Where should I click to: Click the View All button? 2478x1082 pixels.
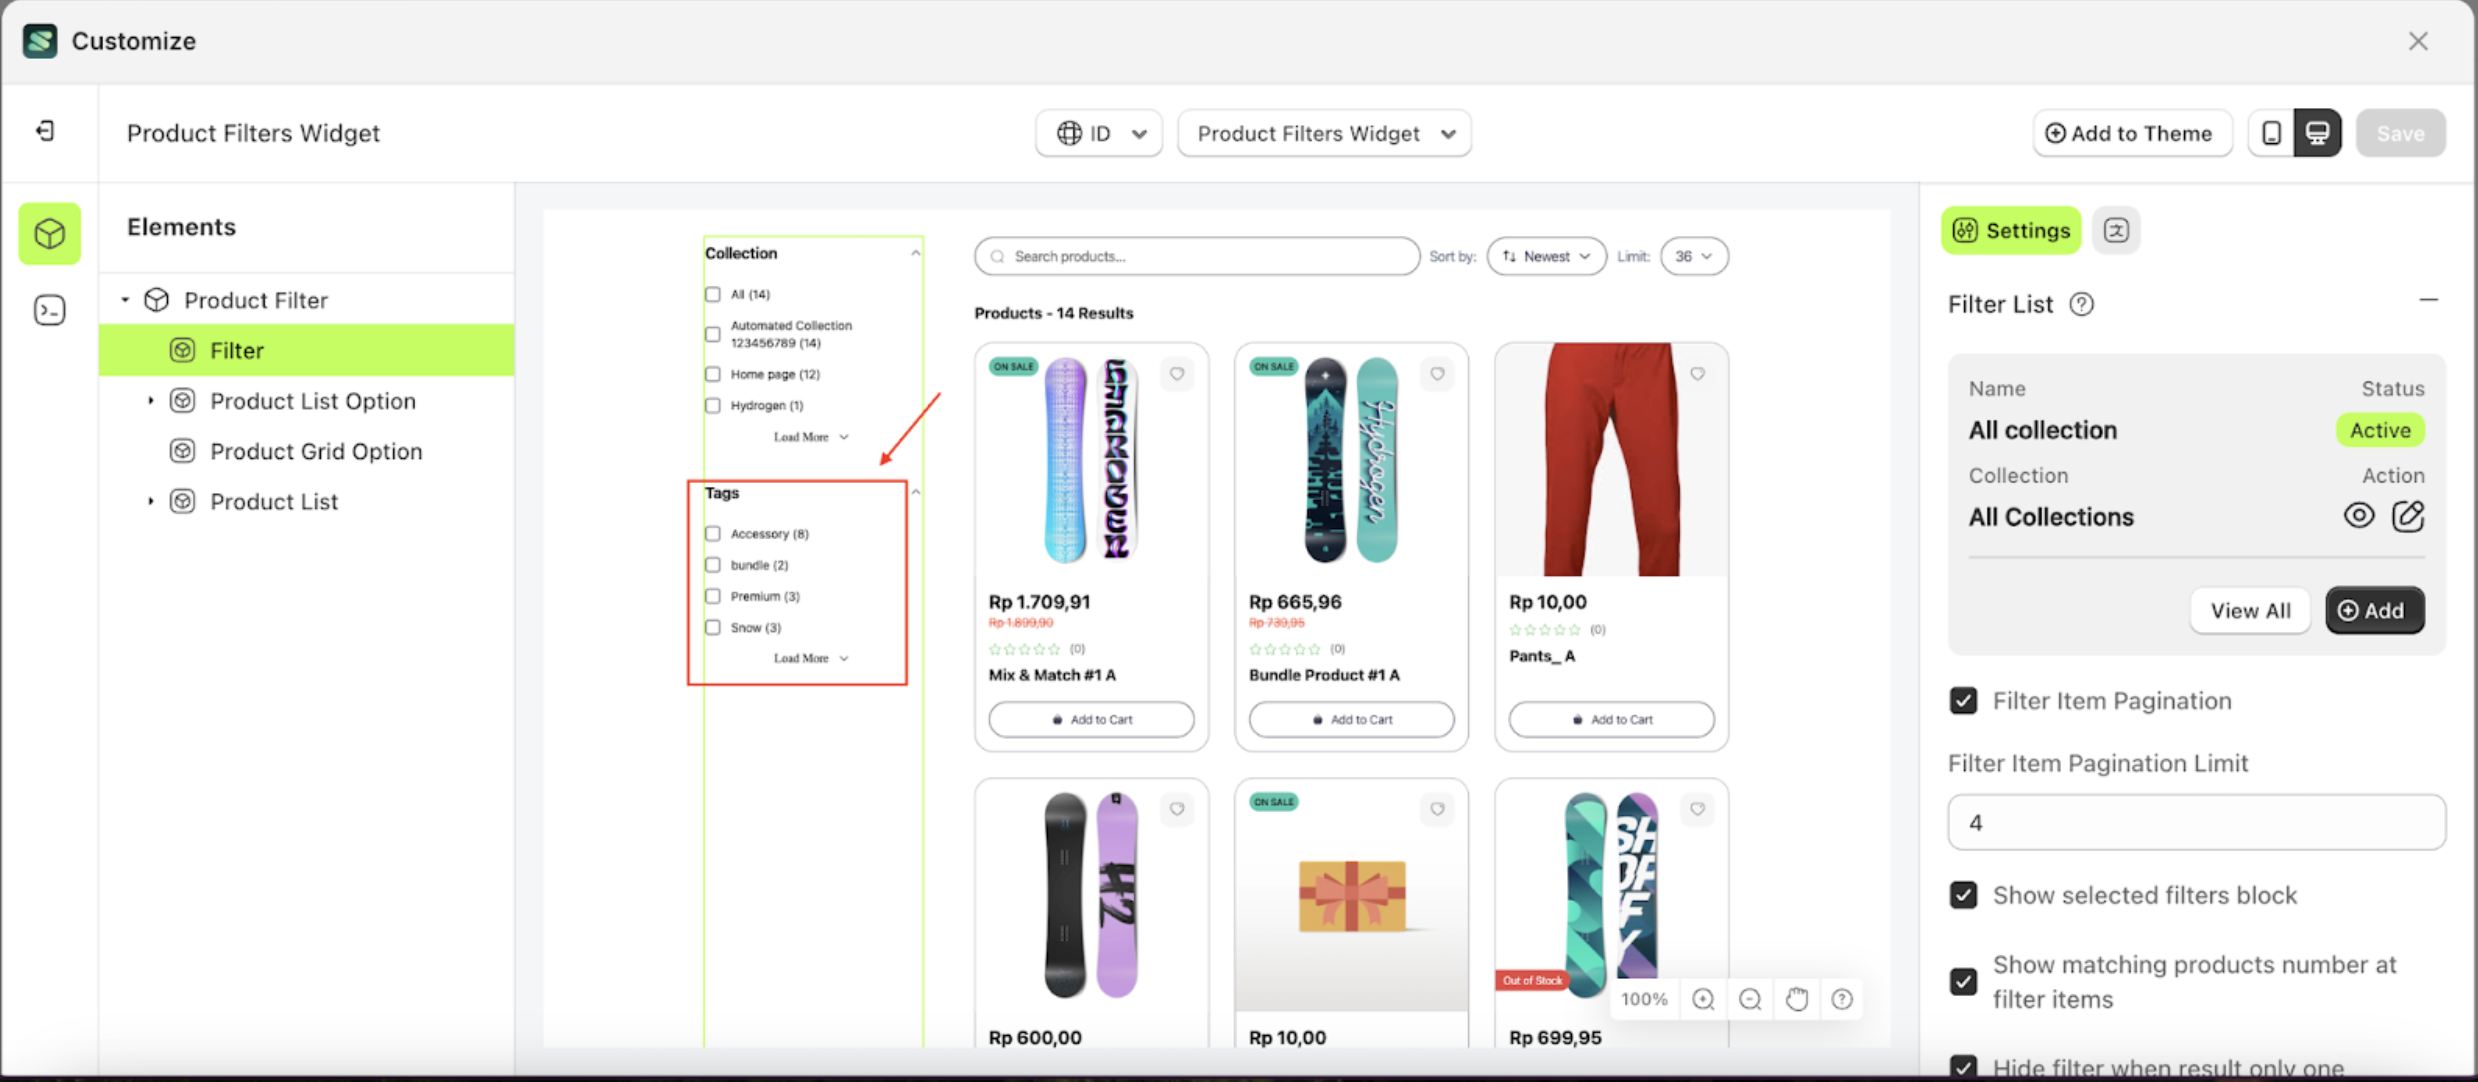pos(2250,610)
